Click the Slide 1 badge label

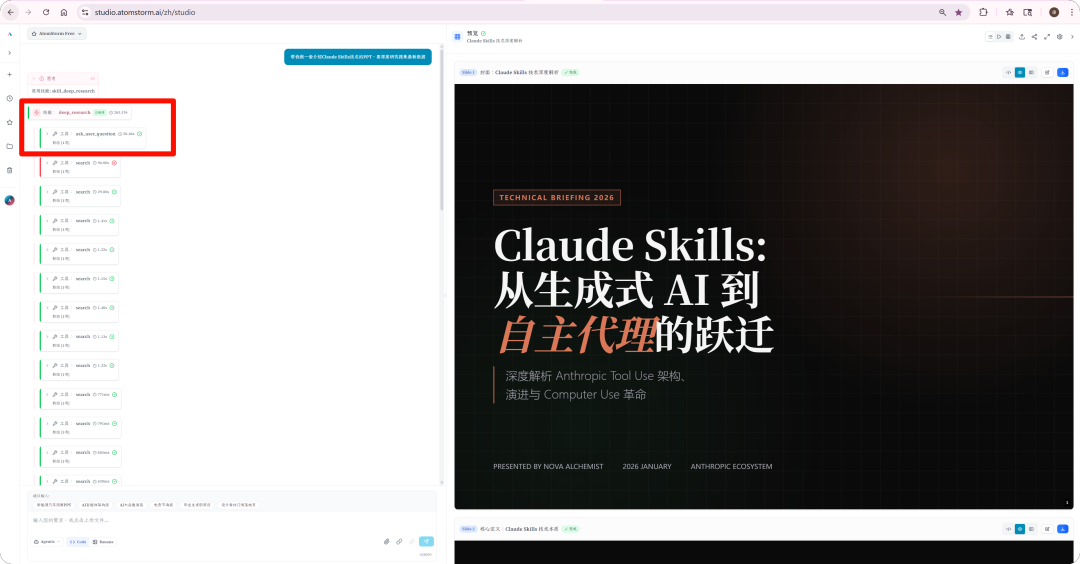point(468,72)
